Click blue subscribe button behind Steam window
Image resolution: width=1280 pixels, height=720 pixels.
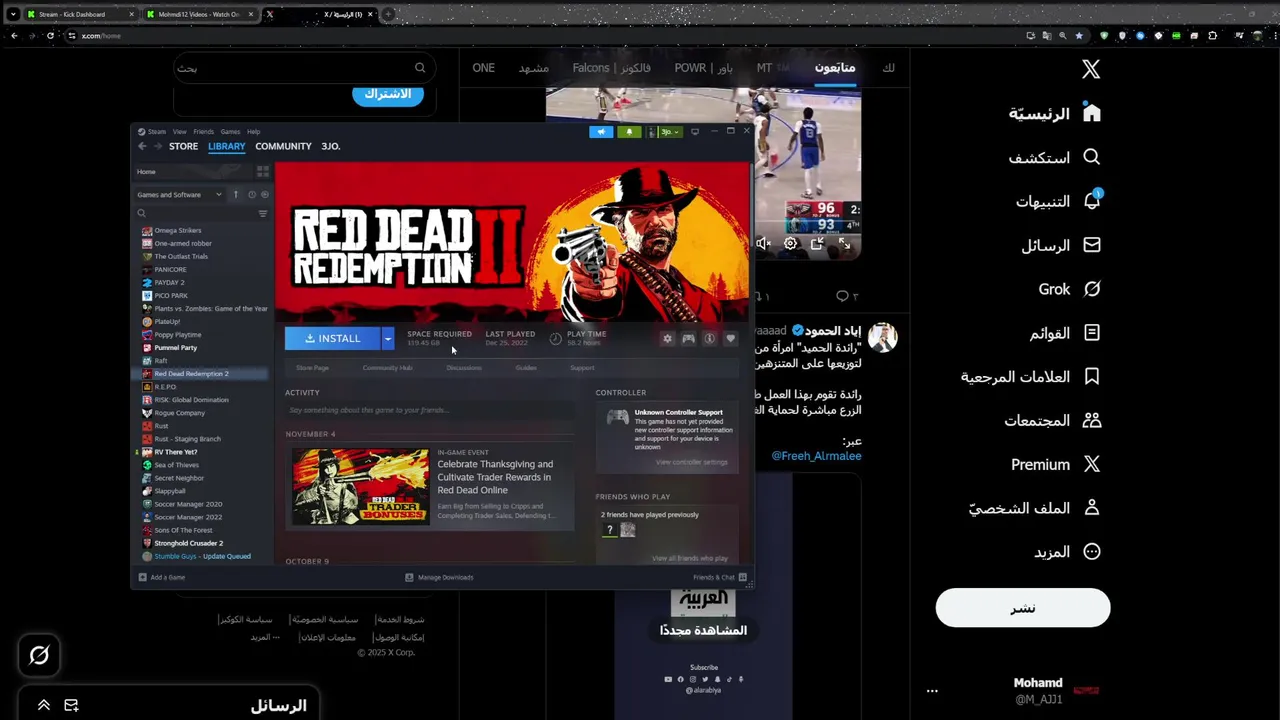coord(388,94)
